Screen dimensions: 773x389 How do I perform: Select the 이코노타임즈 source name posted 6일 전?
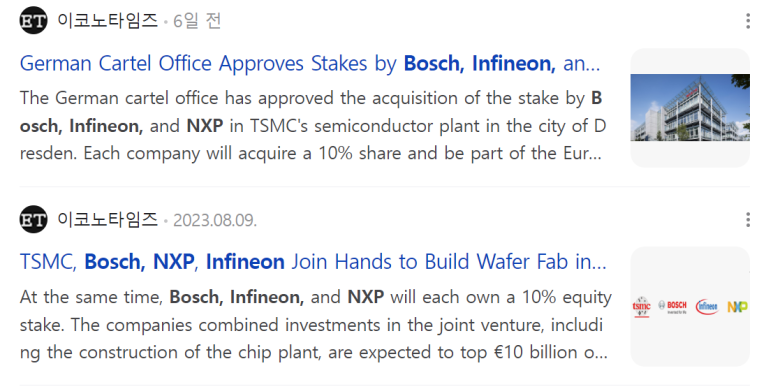107,21
